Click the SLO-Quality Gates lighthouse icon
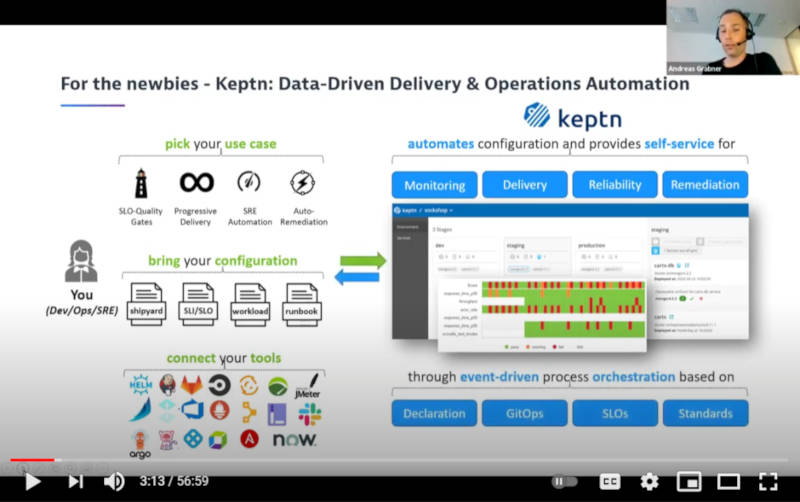800x502 pixels. [141, 183]
